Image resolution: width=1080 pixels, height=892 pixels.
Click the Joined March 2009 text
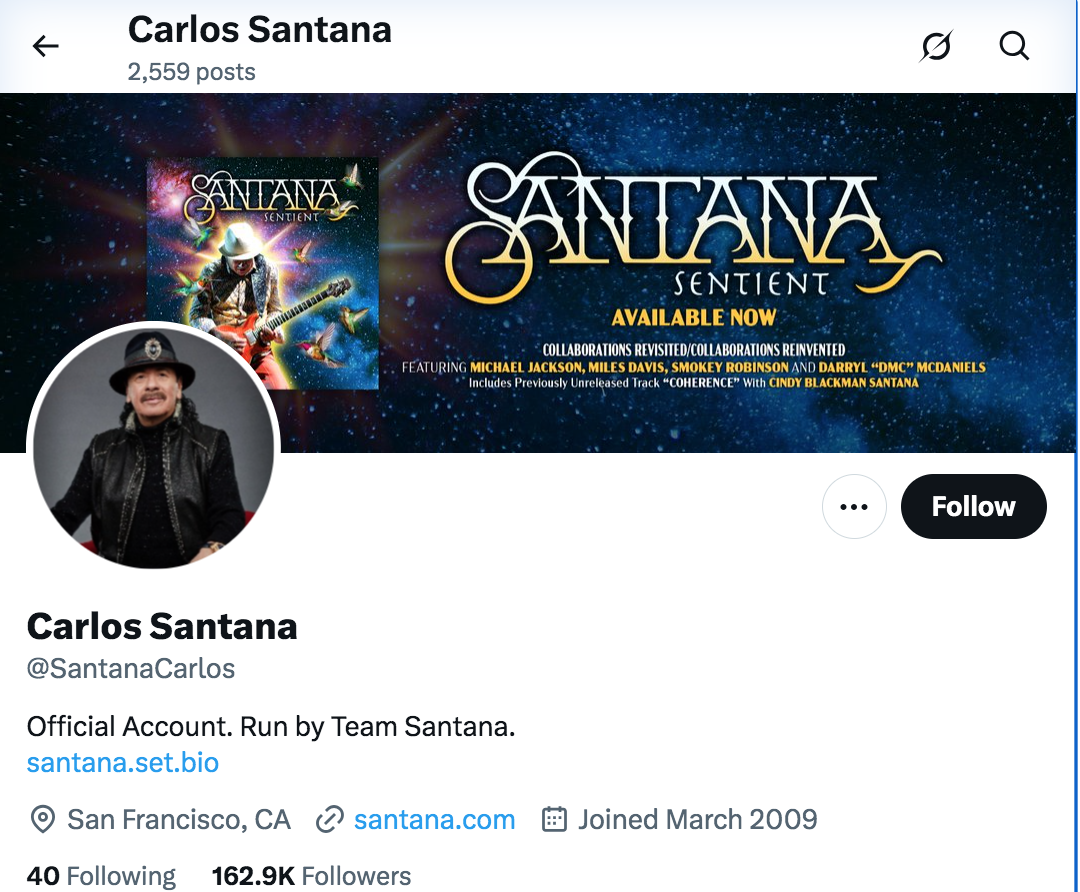pos(697,821)
